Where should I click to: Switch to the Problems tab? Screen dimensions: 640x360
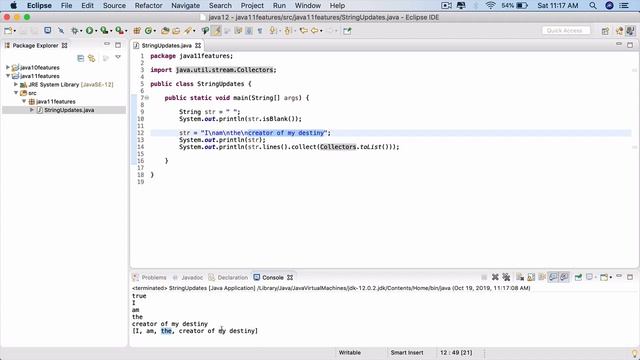point(150,278)
